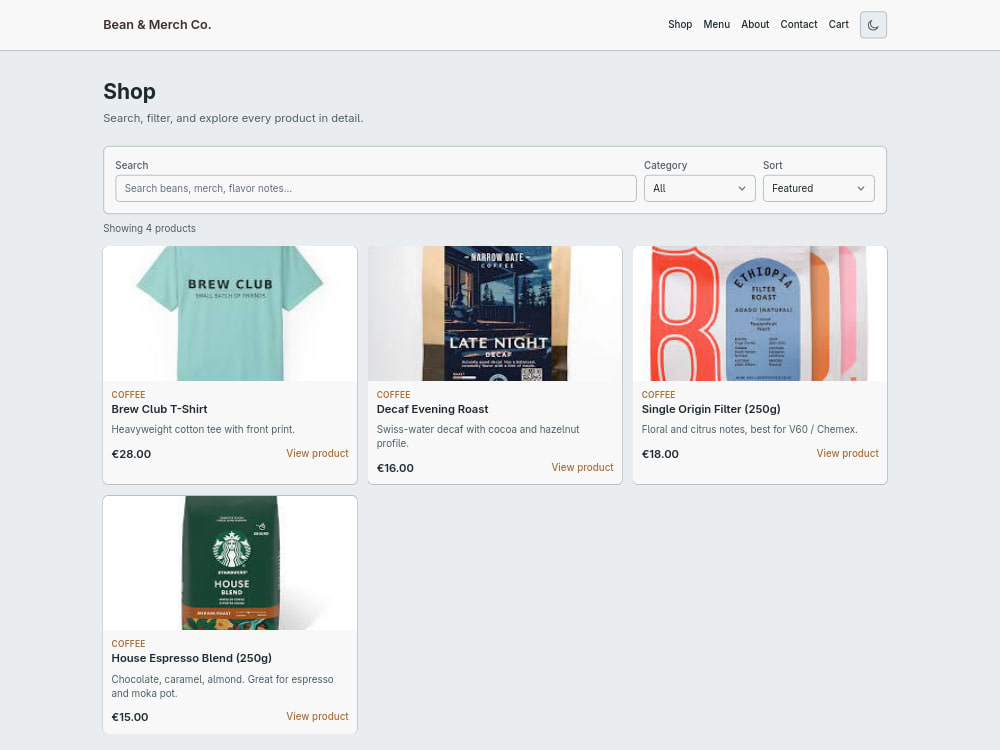Screen dimensions: 1000x750
Task: Expand the Category dropdown set to All
Action: pos(699,188)
